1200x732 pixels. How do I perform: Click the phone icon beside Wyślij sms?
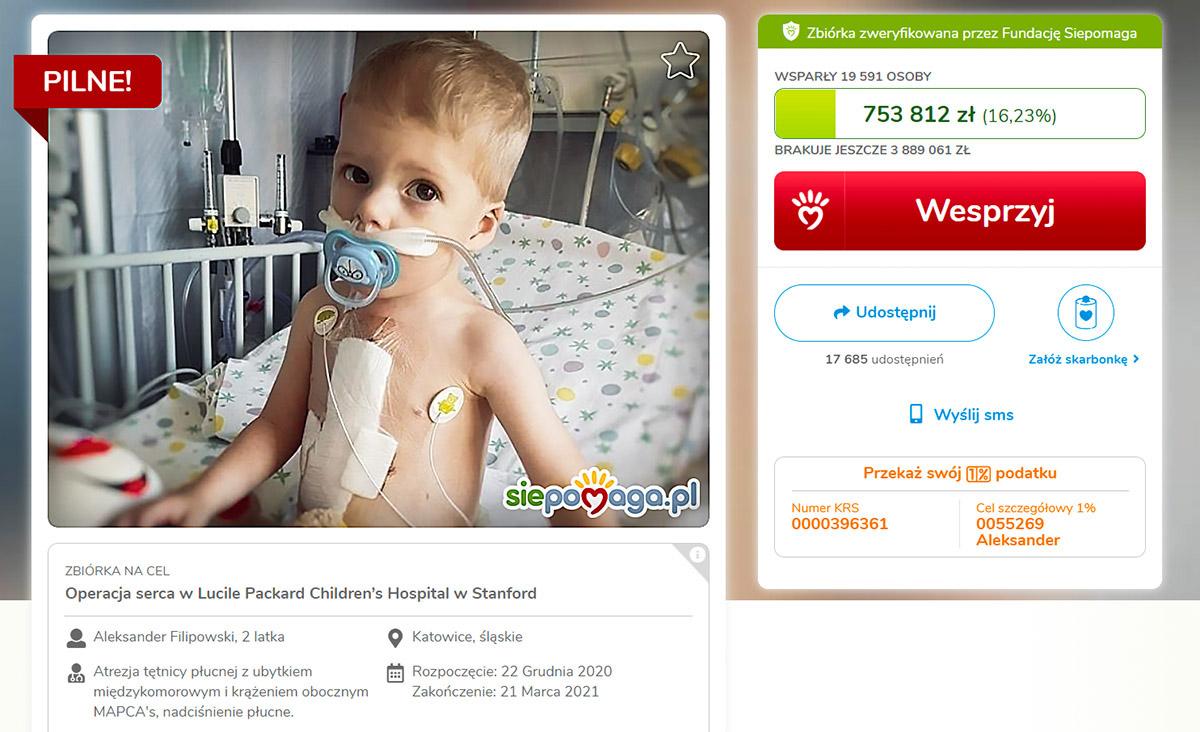pos(915,414)
